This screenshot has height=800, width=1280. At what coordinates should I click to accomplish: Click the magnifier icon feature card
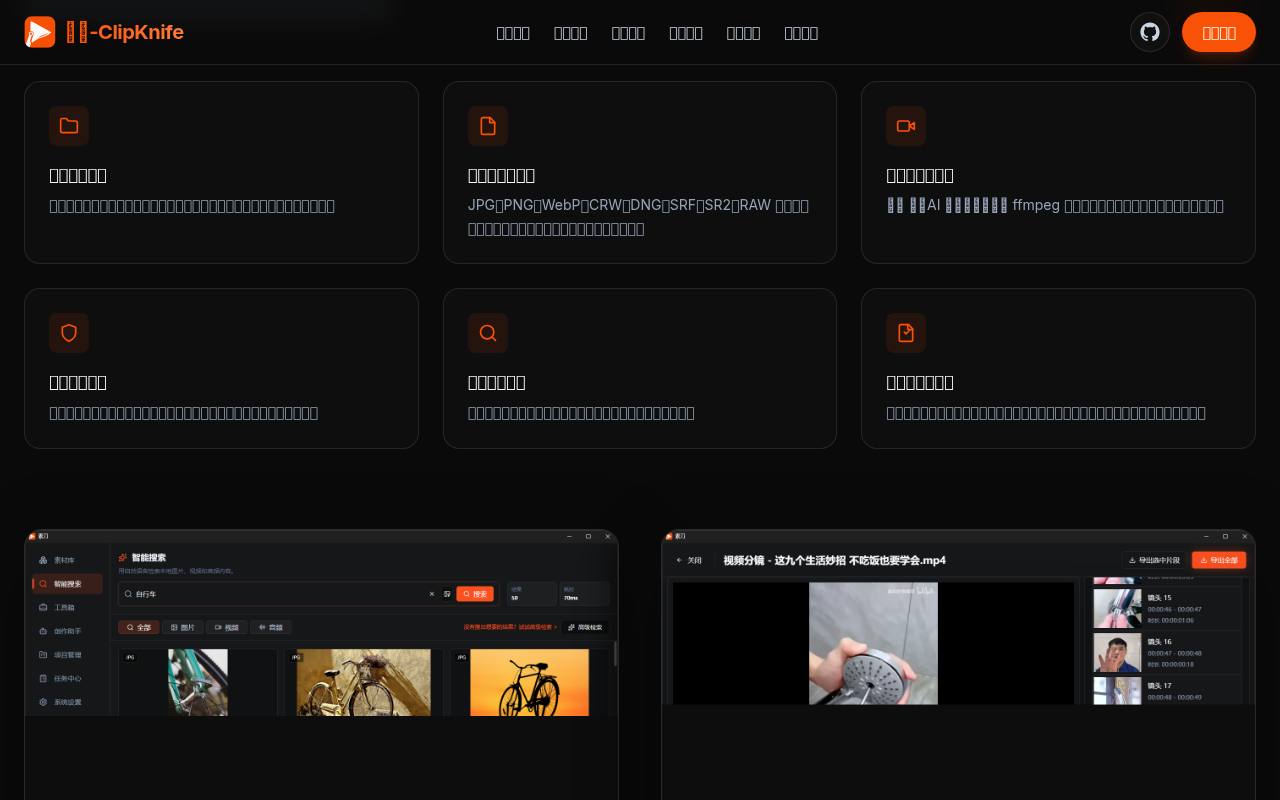pos(640,368)
